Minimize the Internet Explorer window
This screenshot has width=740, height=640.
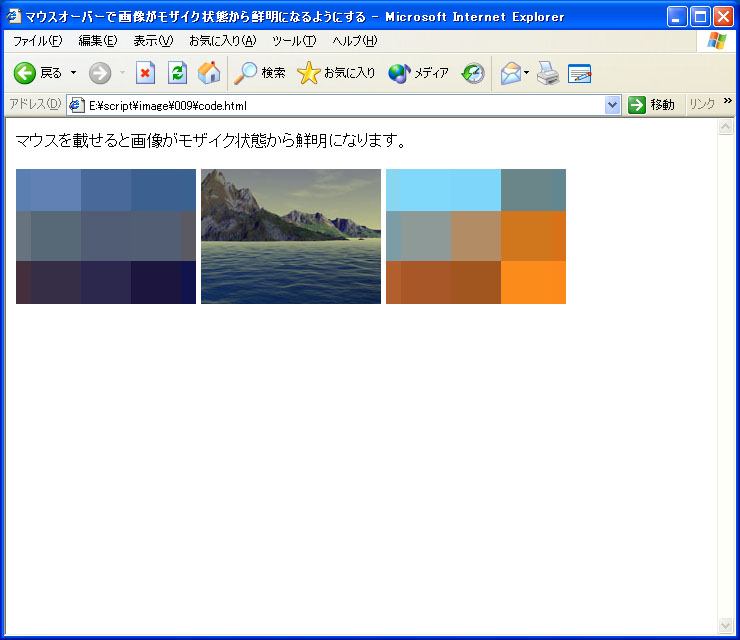(x=677, y=17)
